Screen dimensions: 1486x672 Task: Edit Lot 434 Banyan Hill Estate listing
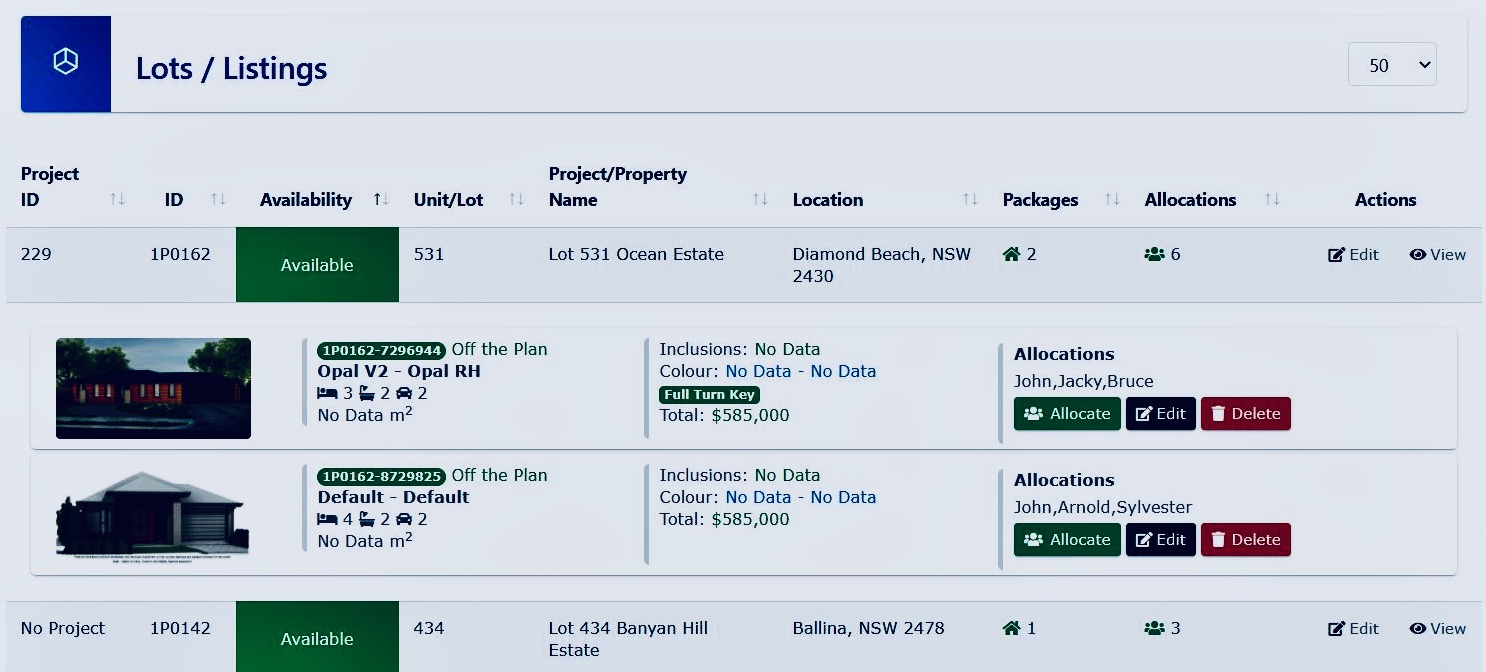pyautogui.click(x=1353, y=629)
